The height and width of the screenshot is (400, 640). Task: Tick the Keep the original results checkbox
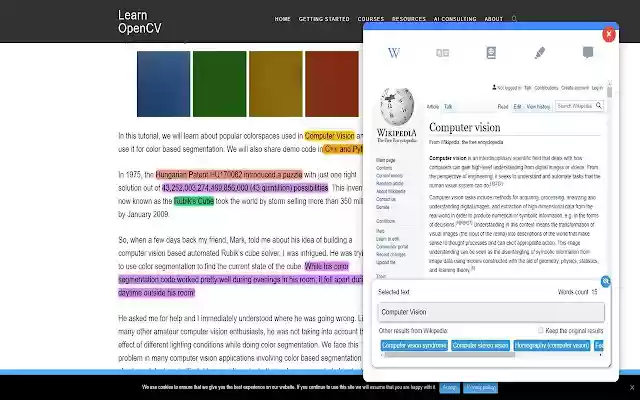pyautogui.click(x=541, y=330)
